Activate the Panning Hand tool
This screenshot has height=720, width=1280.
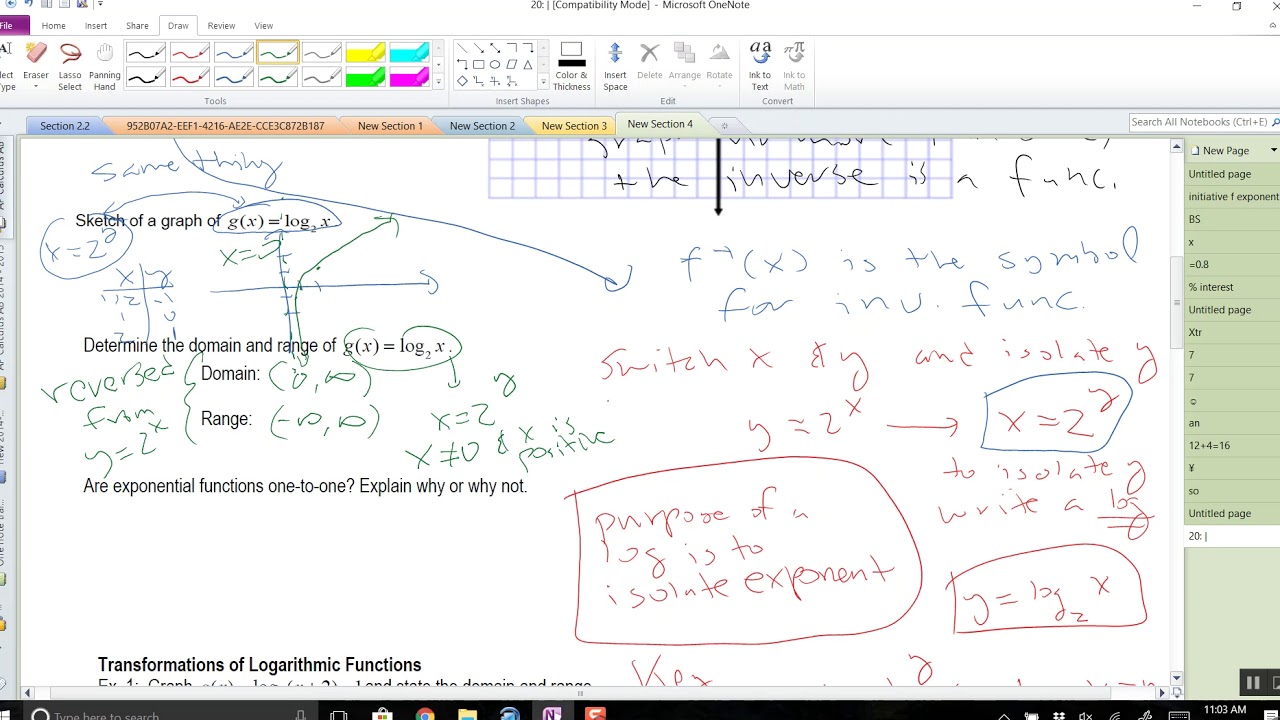tap(105, 66)
